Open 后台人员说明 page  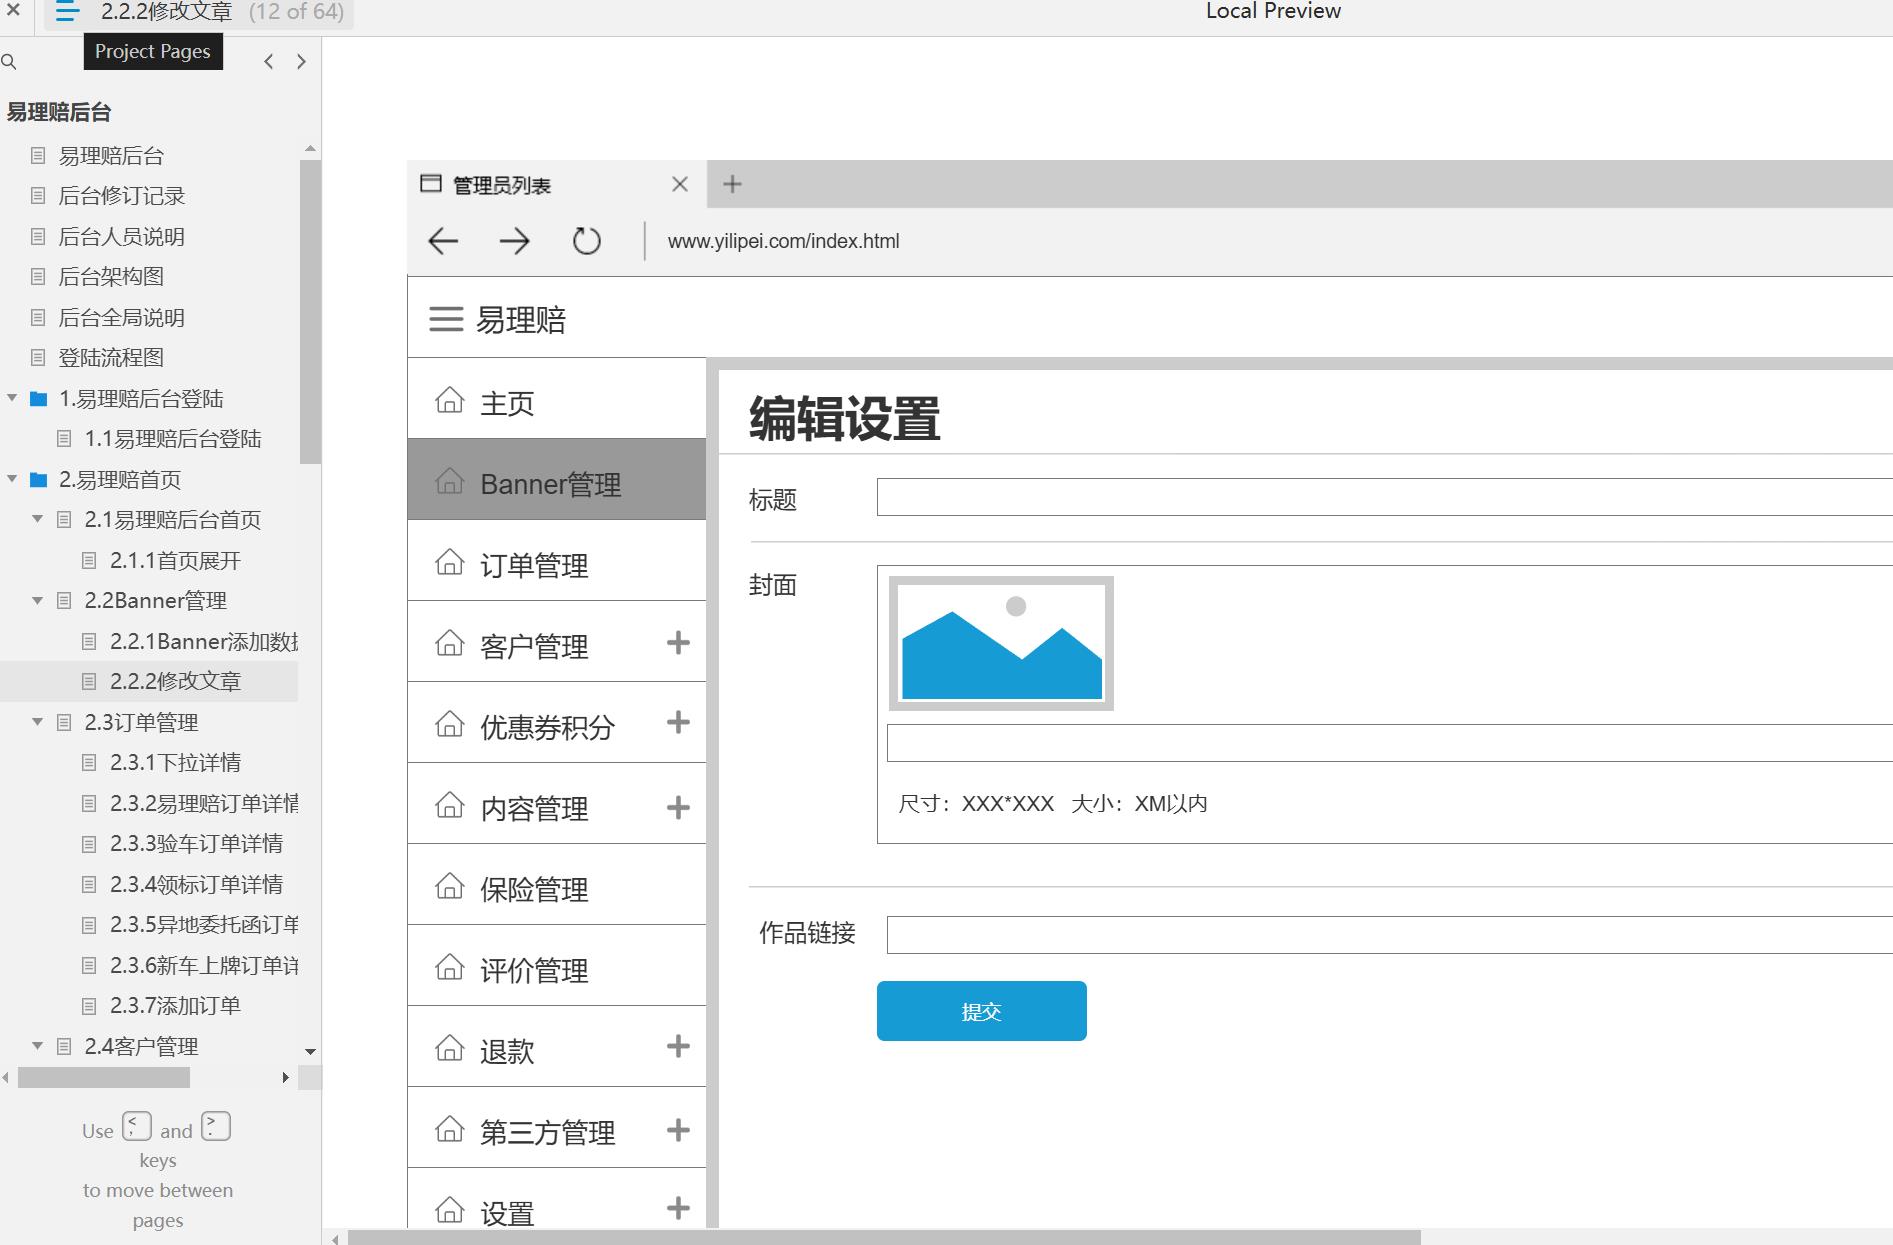(121, 237)
